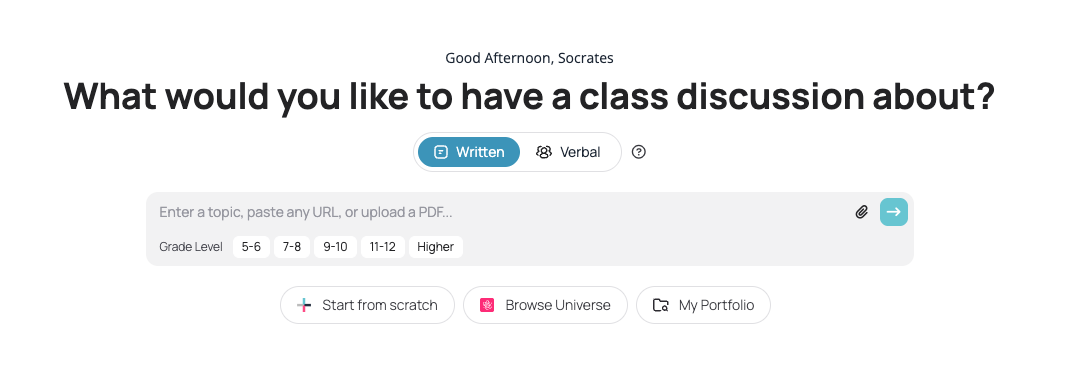This screenshot has width=1072, height=372.
Task: Switch discussion mode to Verbal
Action: (568, 152)
